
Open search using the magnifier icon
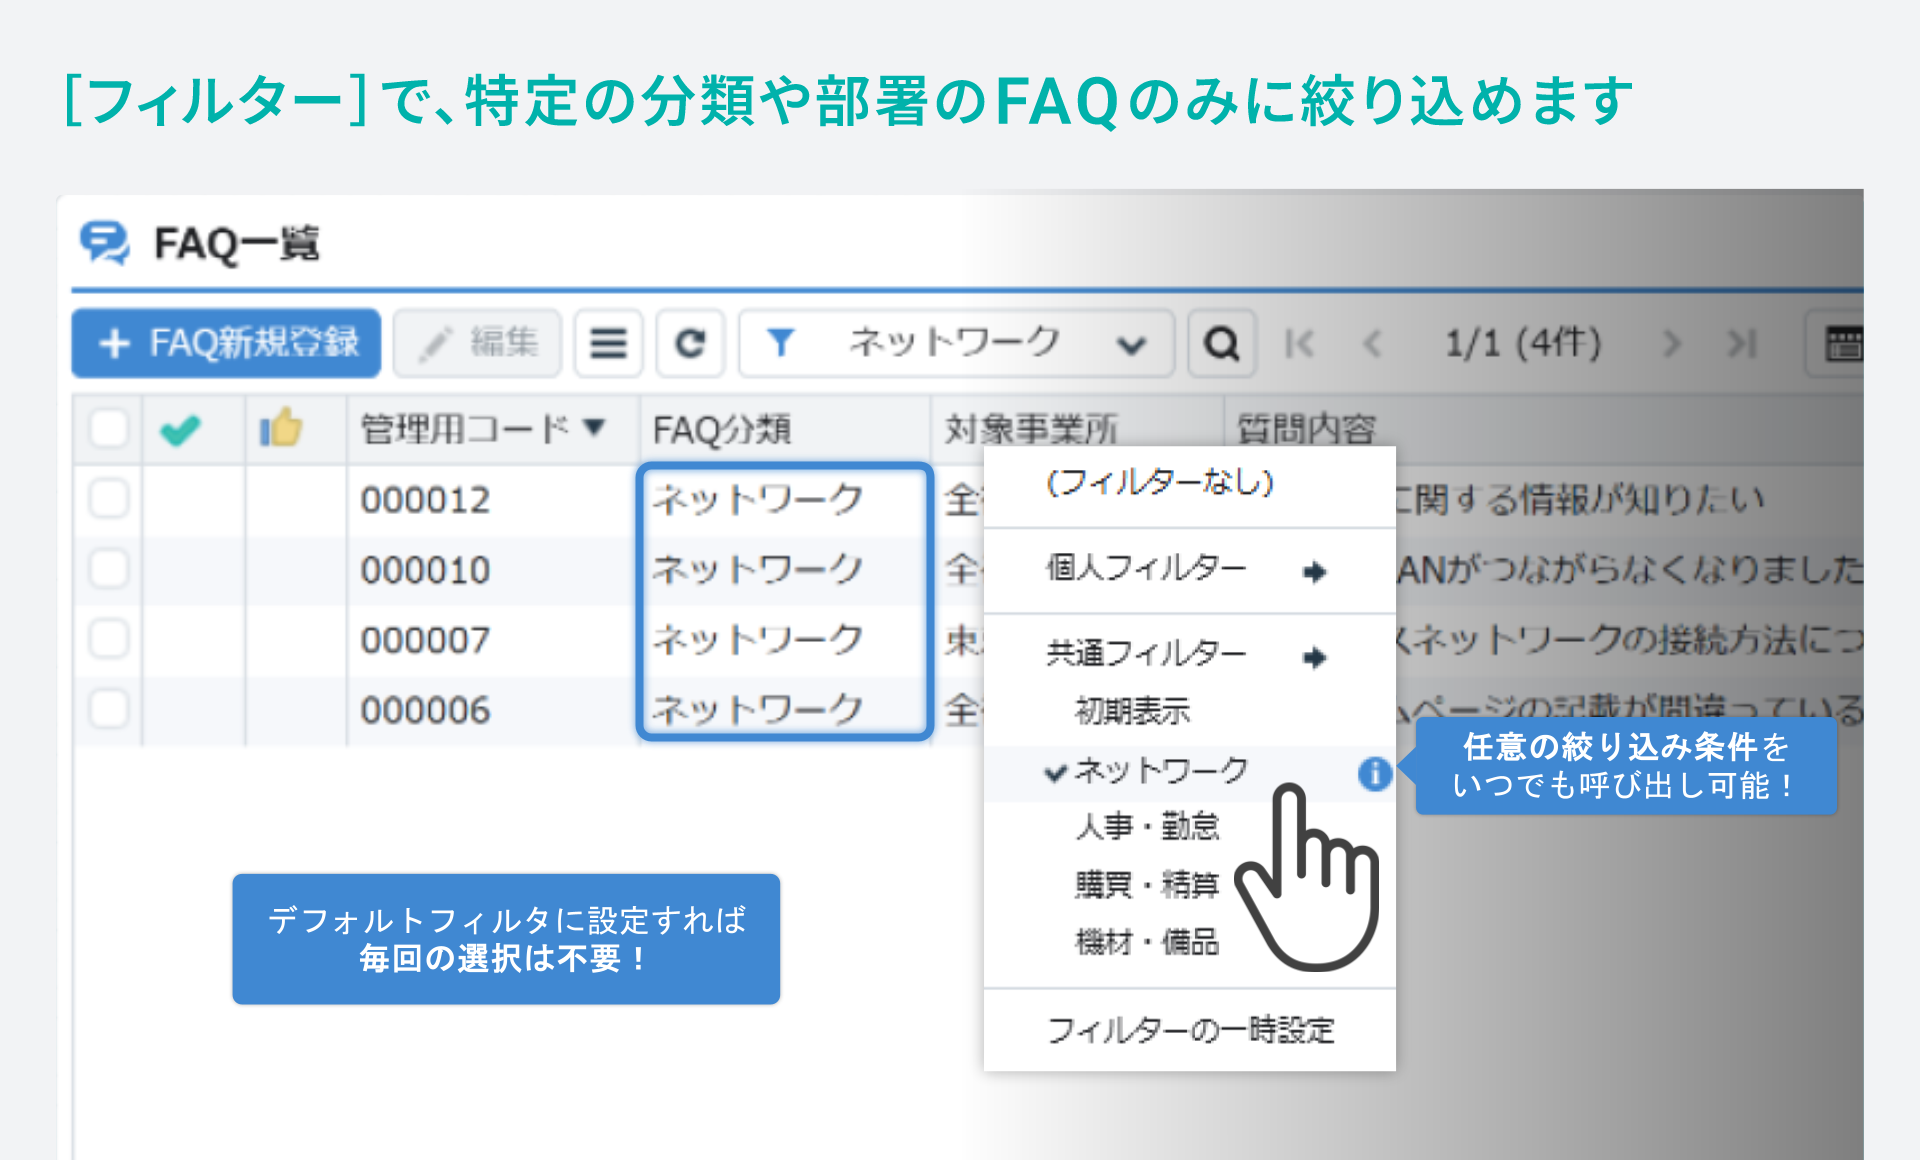1221,343
